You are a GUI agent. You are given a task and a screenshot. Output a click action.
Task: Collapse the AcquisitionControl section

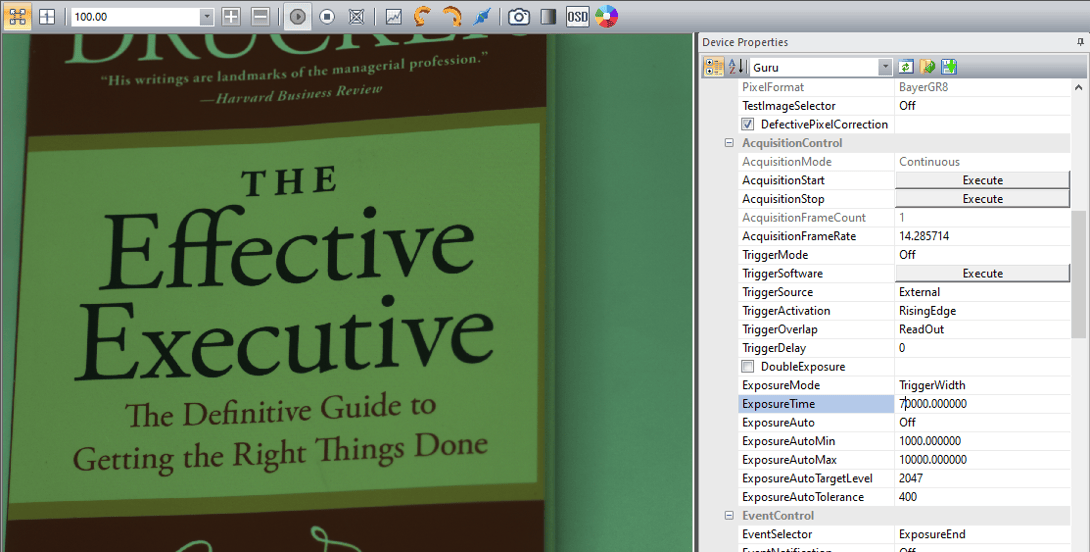(x=729, y=143)
